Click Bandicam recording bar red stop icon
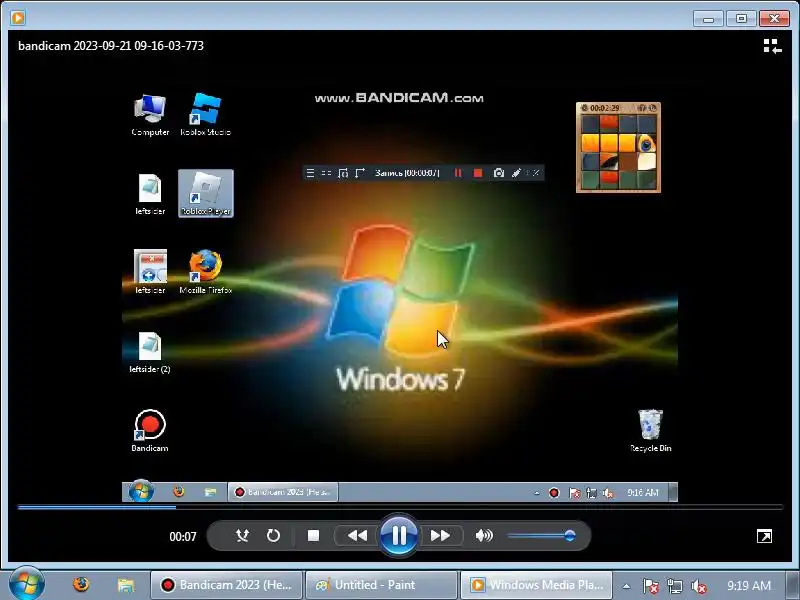Viewport: 800px width, 600px height. pyautogui.click(x=478, y=173)
